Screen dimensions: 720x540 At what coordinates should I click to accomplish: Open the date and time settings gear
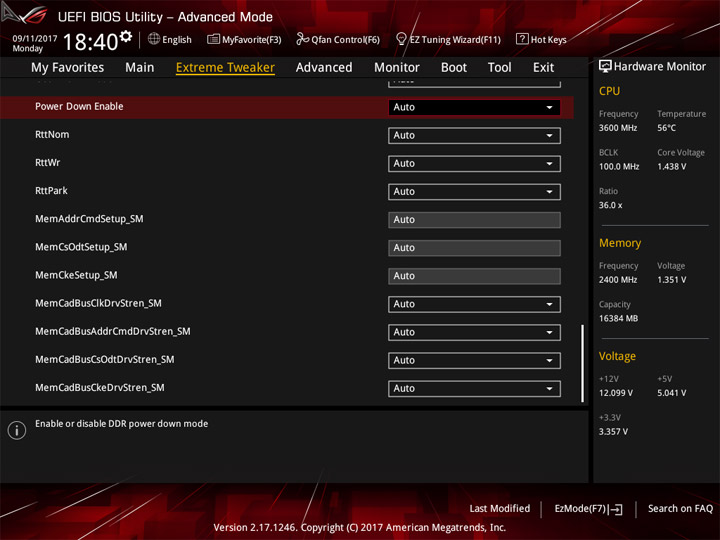click(126, 35)
